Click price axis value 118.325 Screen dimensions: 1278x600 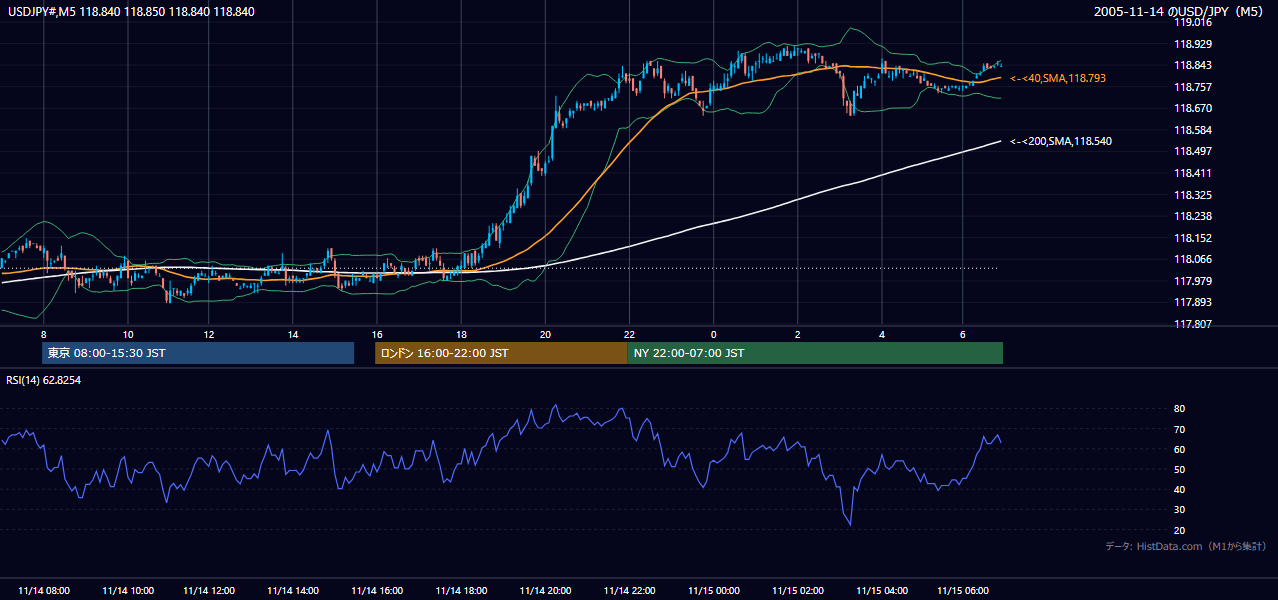coord(1193,195)
